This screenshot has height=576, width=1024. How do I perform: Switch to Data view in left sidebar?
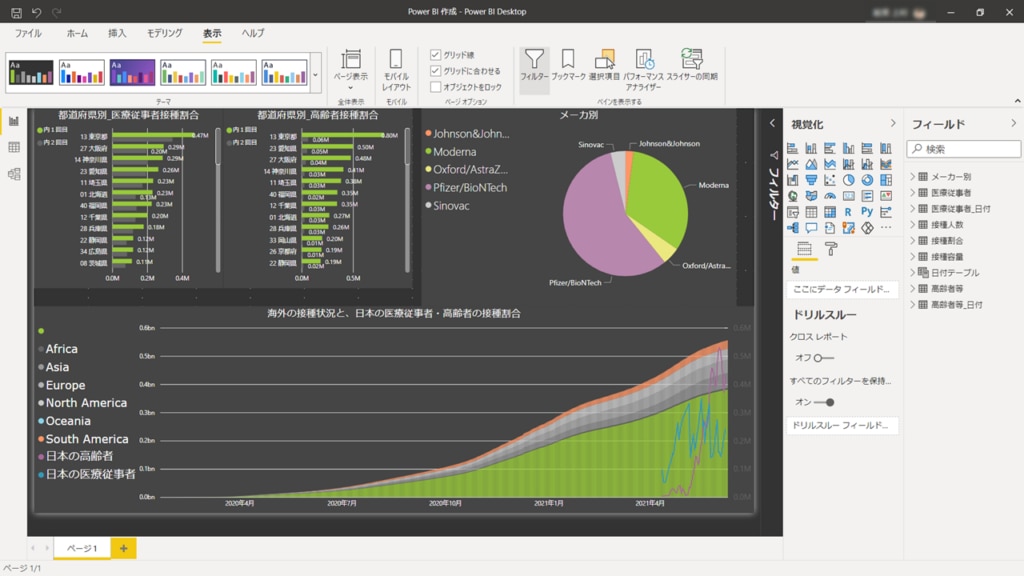click(14, 148)
